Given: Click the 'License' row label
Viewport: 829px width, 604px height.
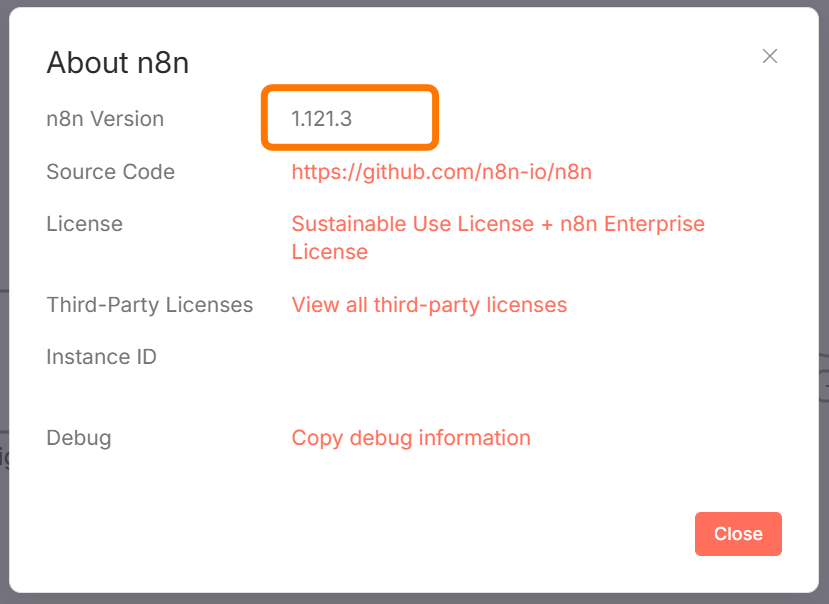Looking at the screenshot, I should [84, 224].
